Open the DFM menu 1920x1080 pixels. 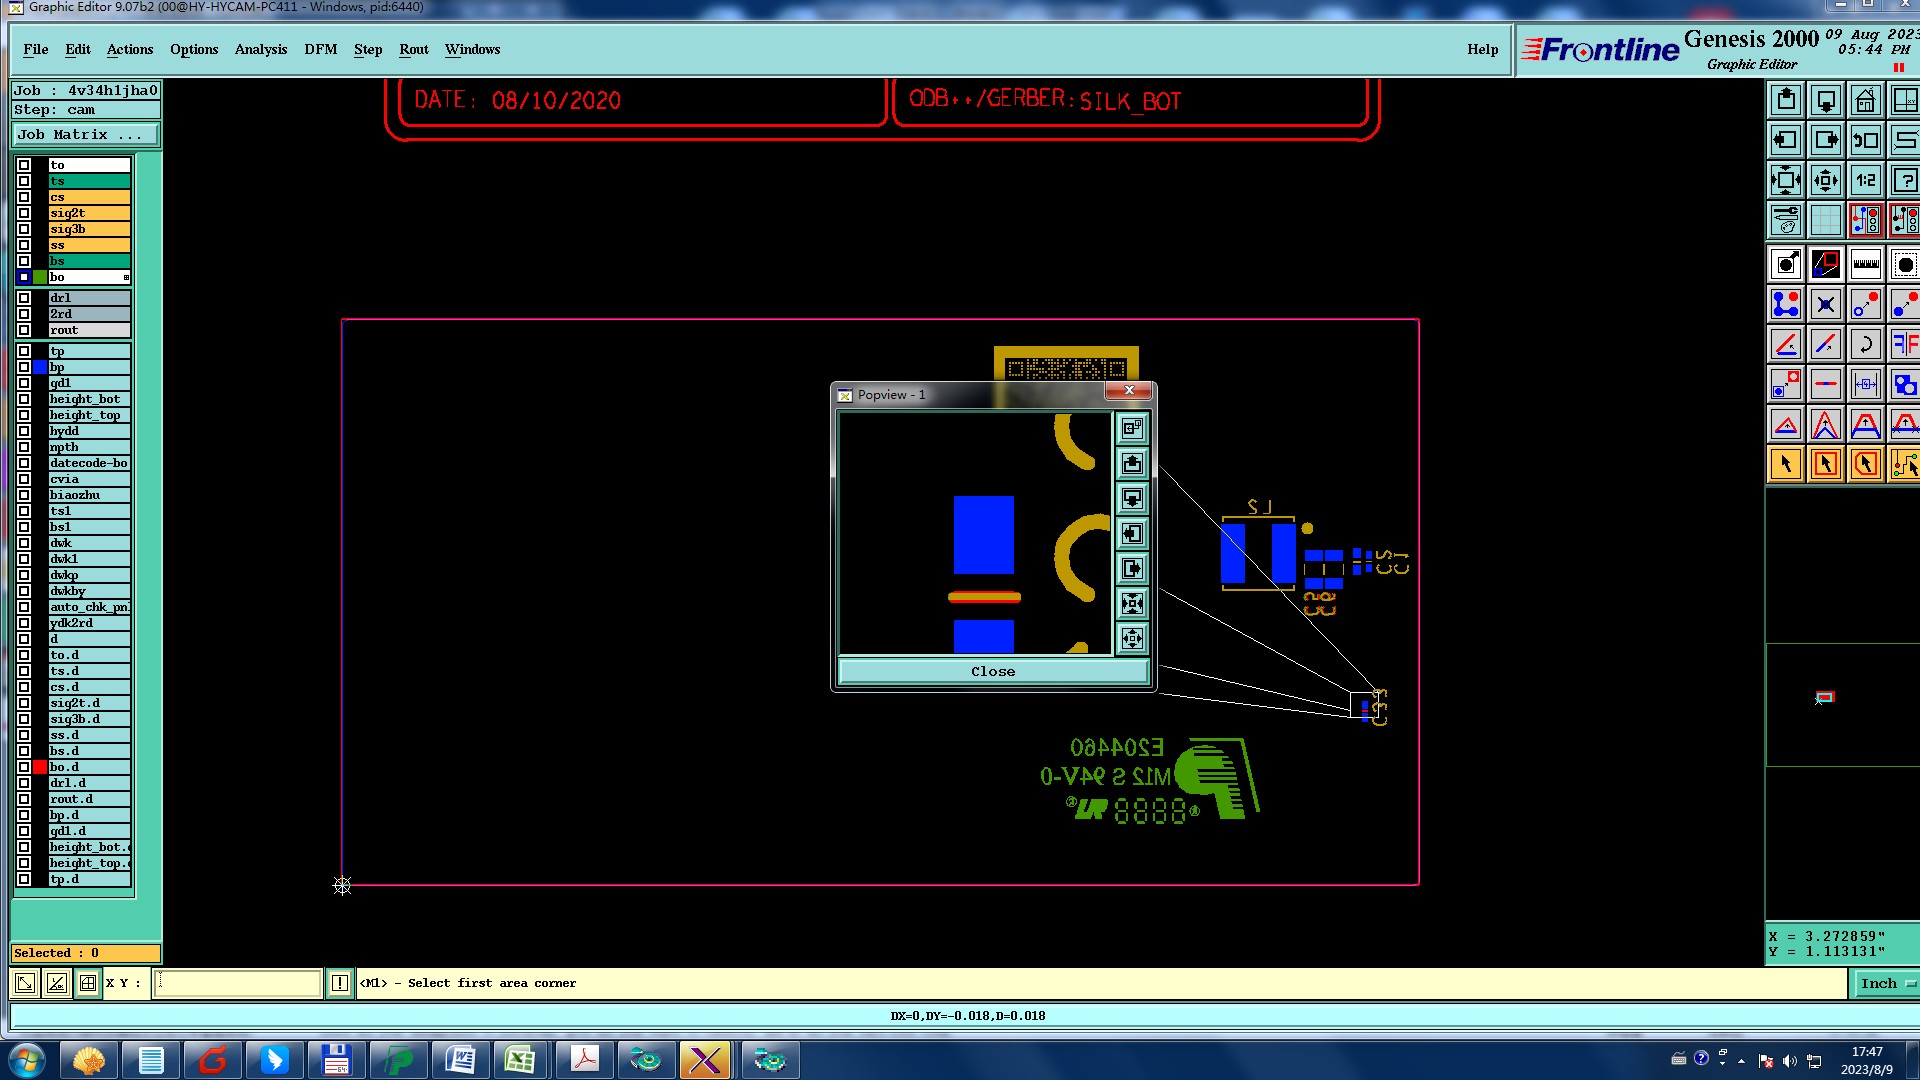pos(320,49)
